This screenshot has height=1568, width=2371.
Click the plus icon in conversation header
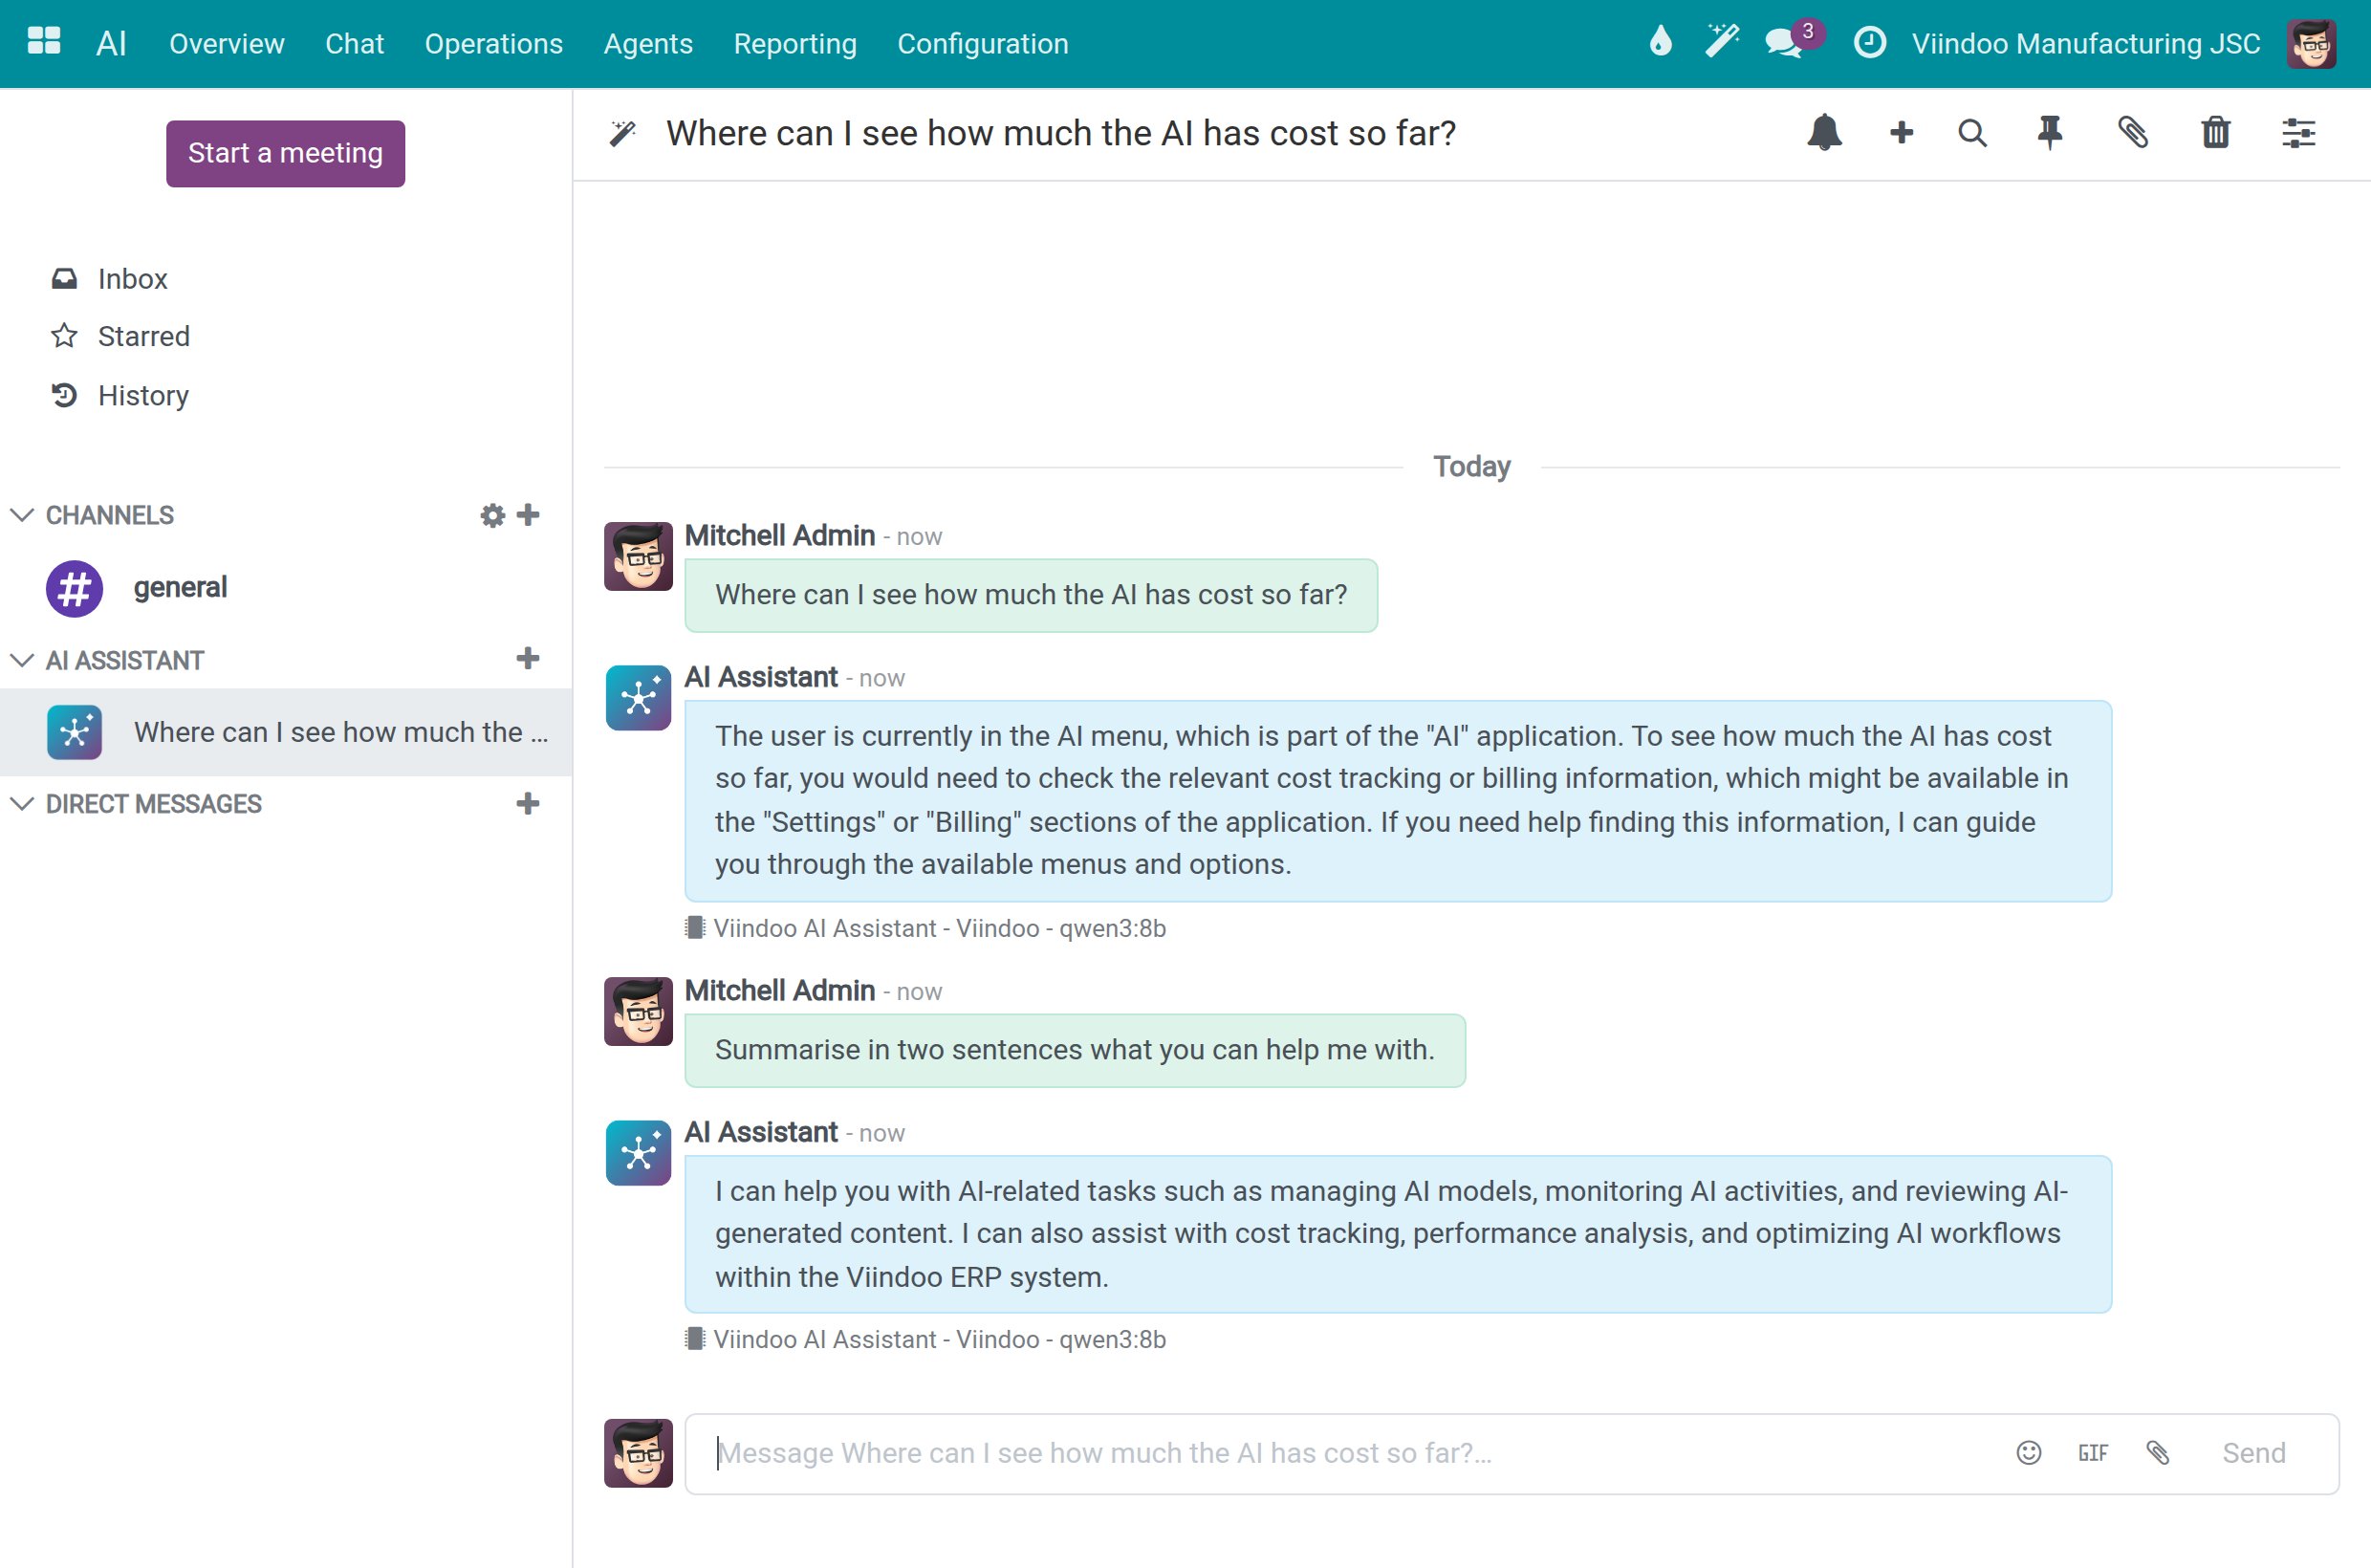coord(1901,133)
